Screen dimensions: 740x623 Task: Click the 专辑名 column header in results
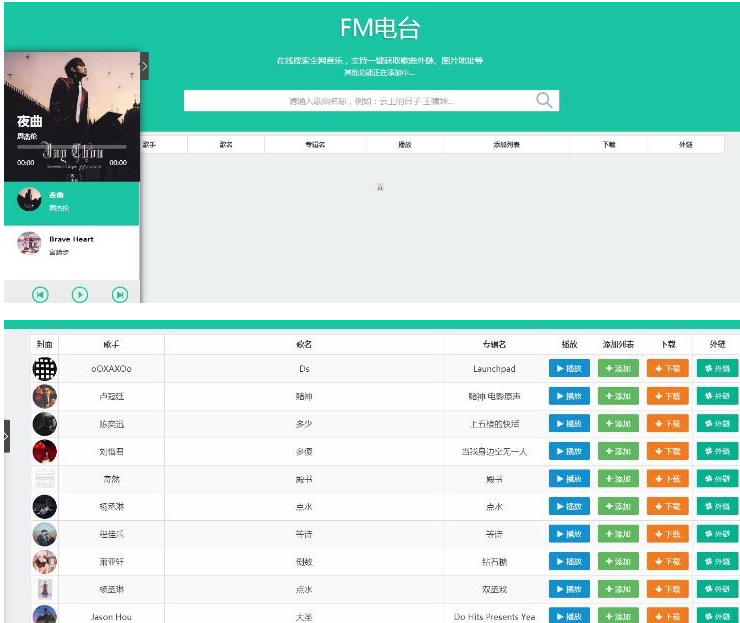point(494,344)
